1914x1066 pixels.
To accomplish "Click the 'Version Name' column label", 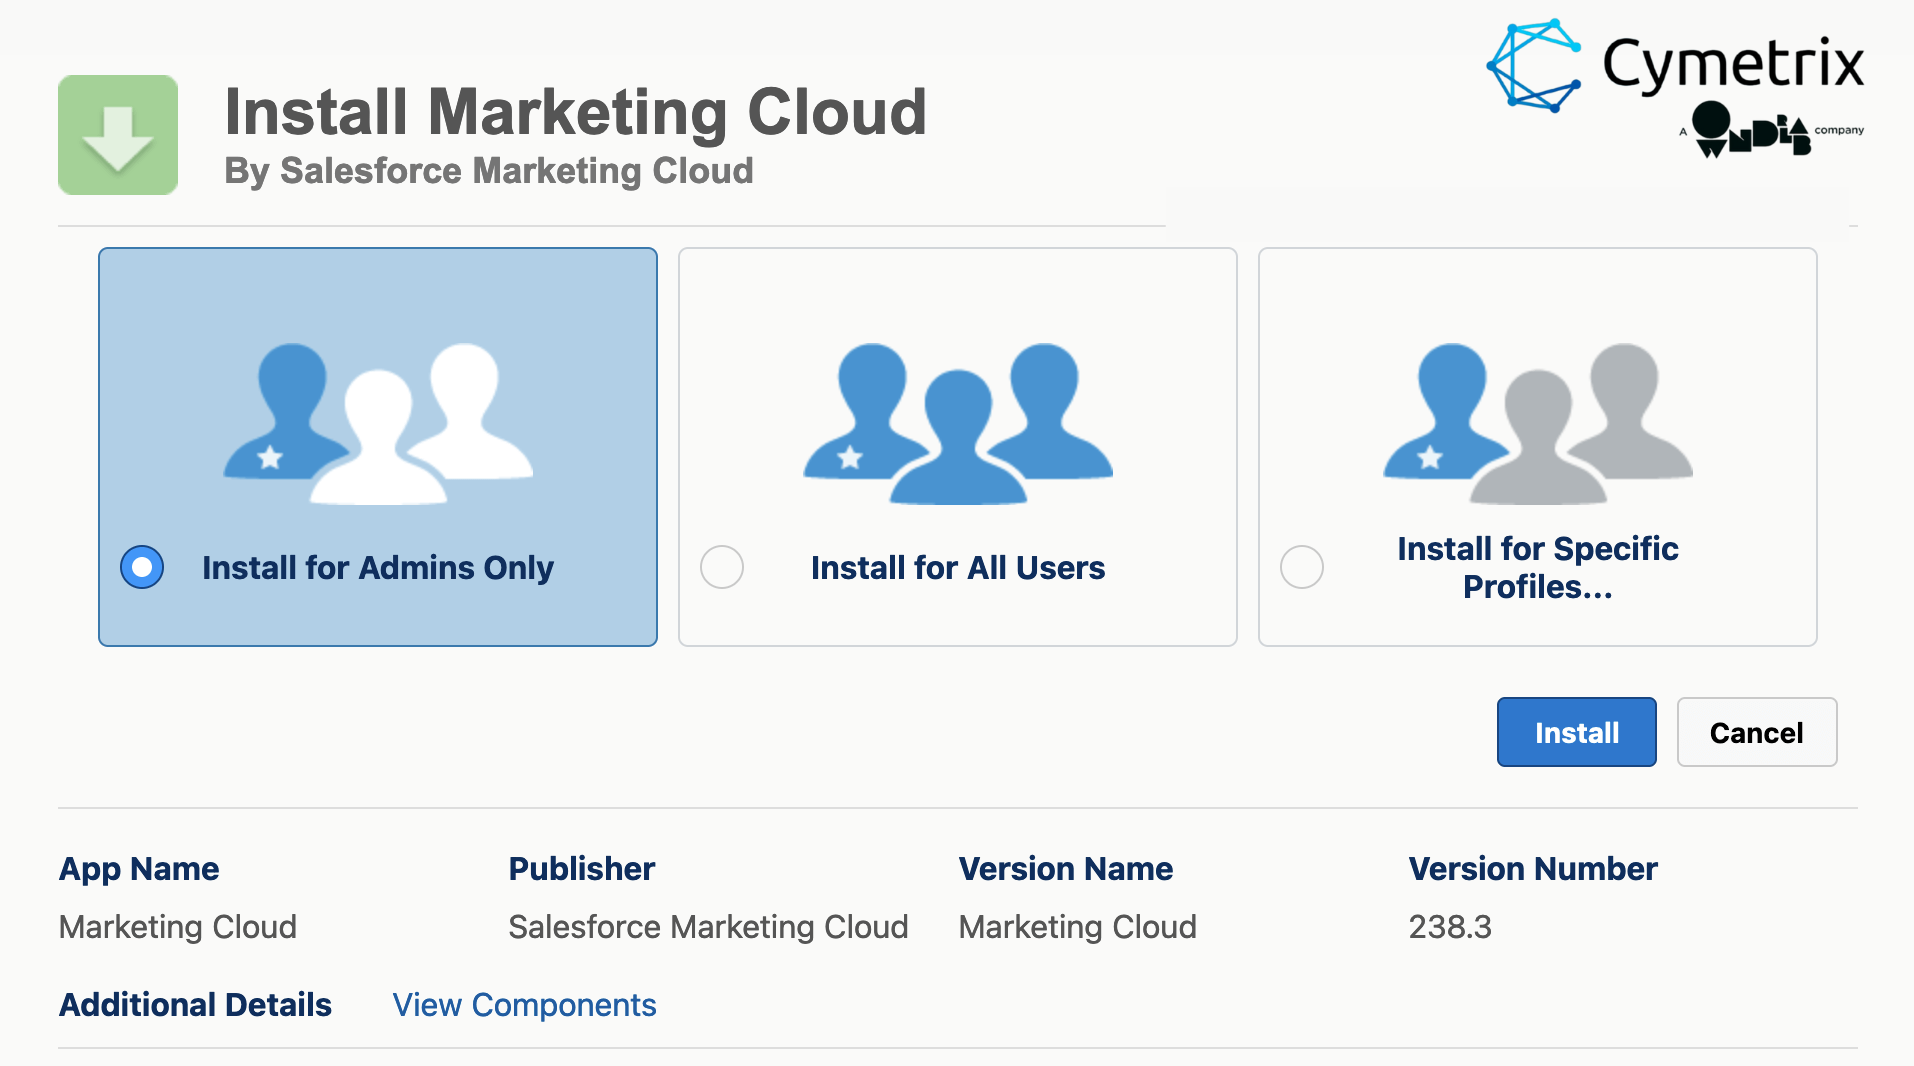I will [1066, 869].
